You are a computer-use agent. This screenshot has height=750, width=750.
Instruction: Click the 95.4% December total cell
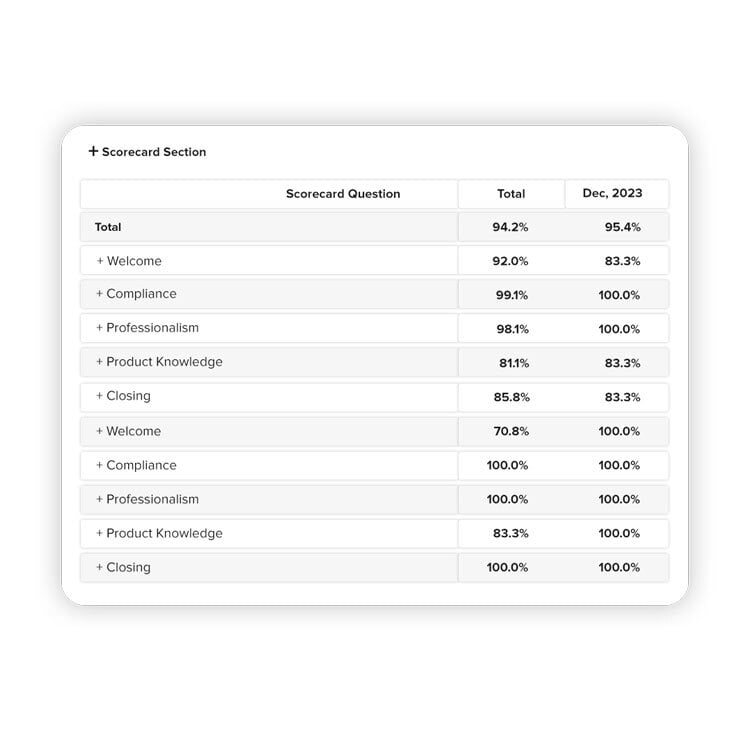pyautogui.click(x=622, y=227)
